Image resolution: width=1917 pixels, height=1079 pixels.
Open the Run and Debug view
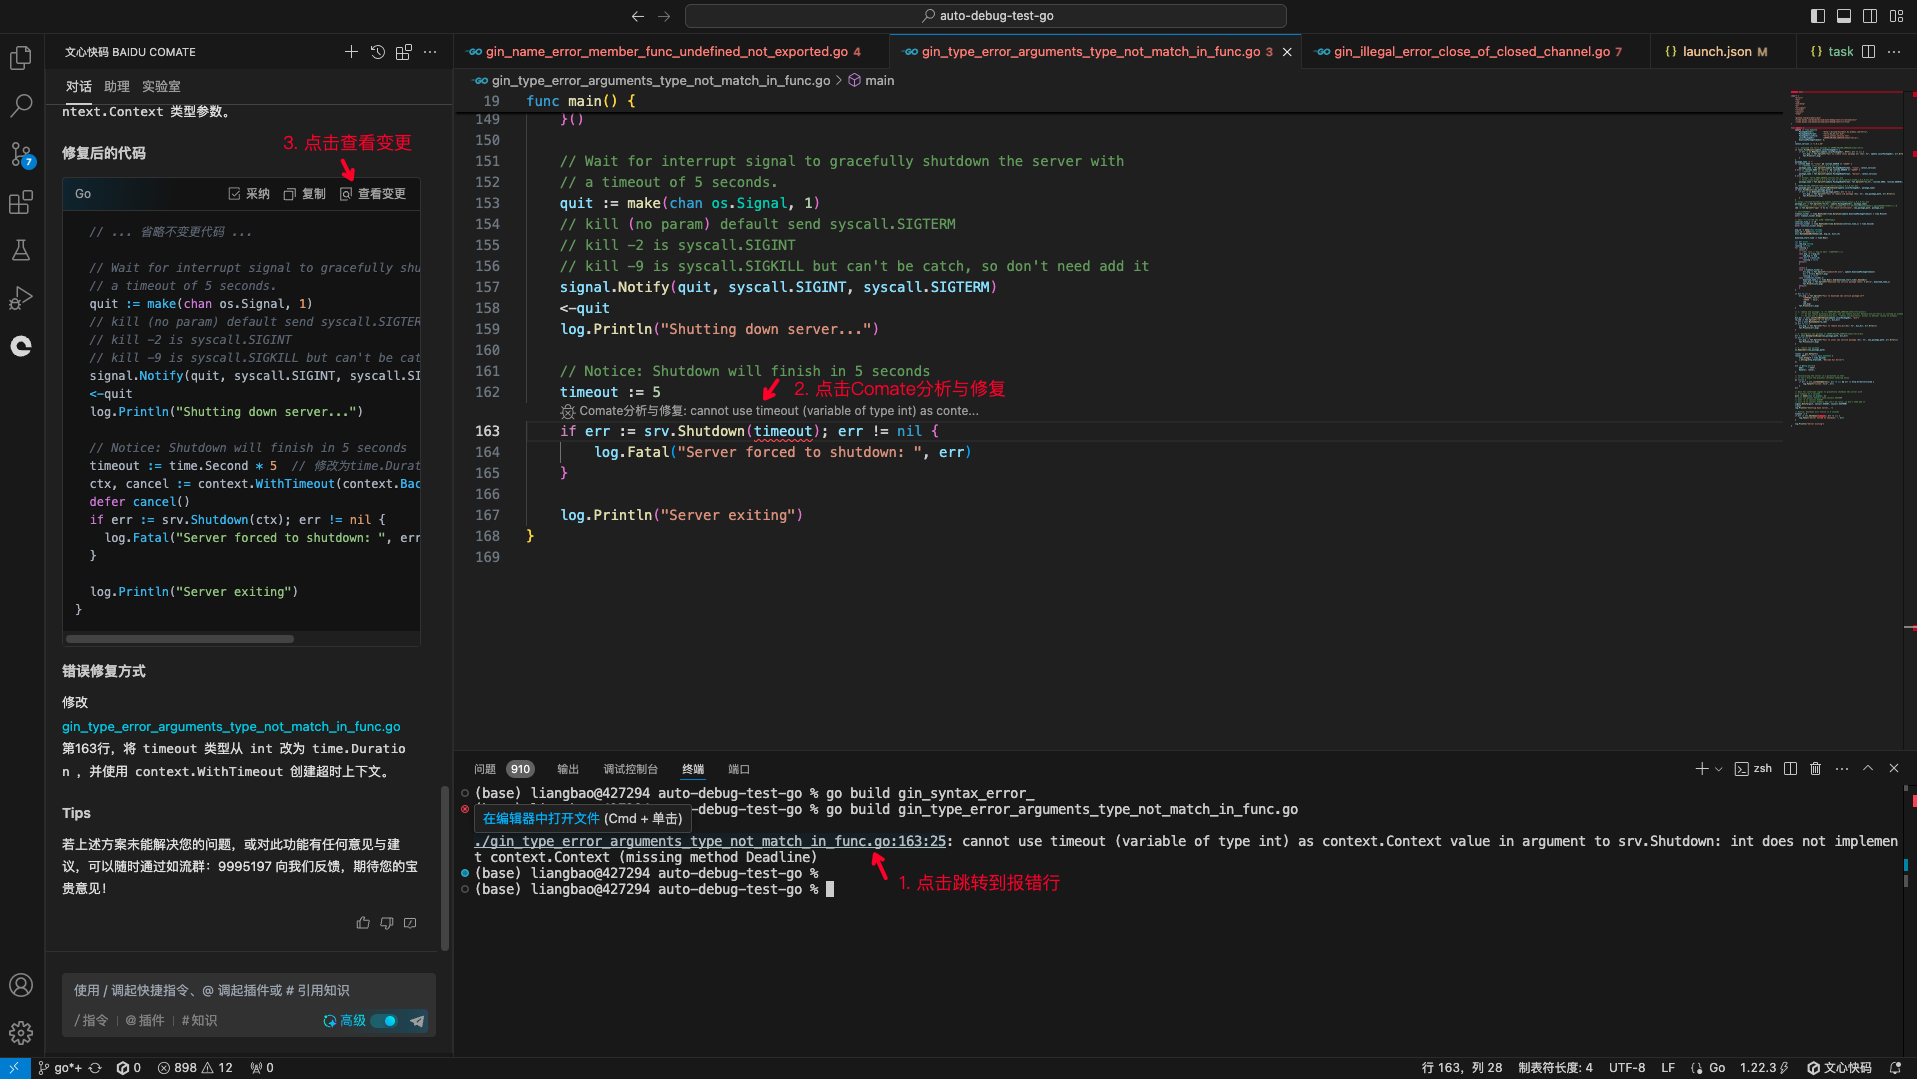click(x=21, y=298)
